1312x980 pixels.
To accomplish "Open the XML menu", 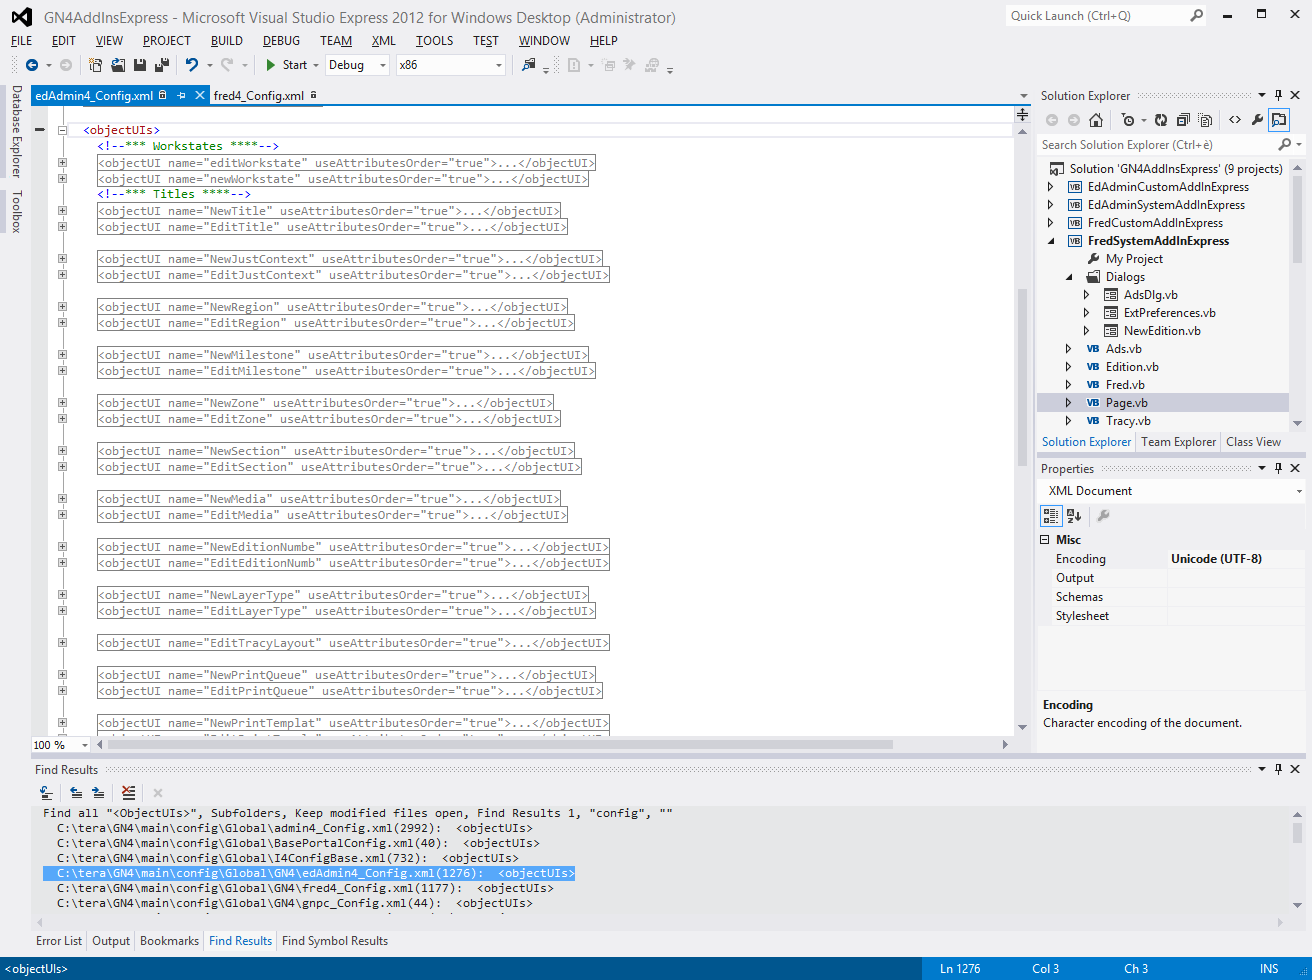I will point(384,41).
